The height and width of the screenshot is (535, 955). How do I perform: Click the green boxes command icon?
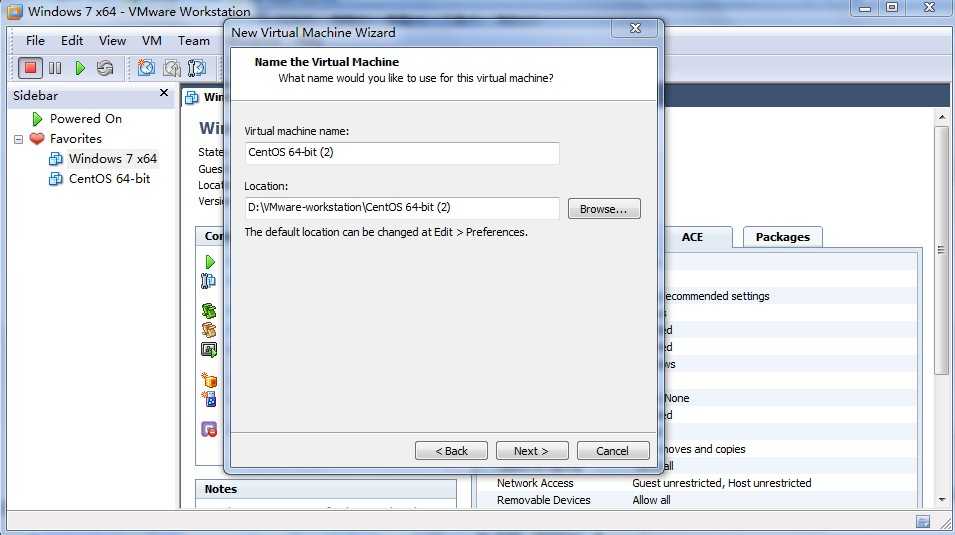209,311
